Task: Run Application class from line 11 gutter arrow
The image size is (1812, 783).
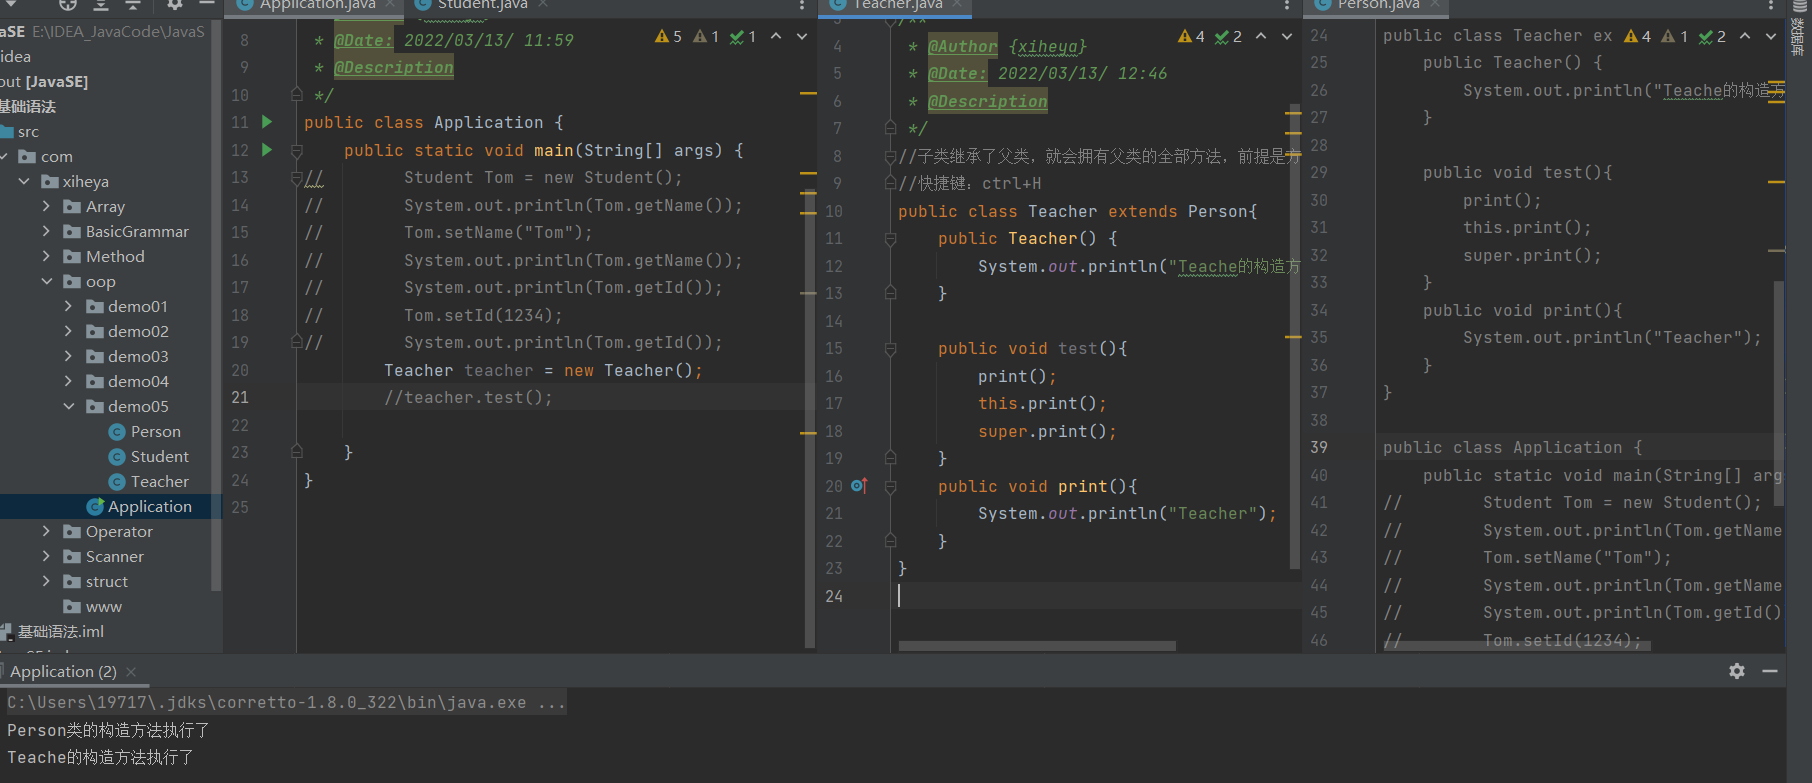Action: pos(267,122)
